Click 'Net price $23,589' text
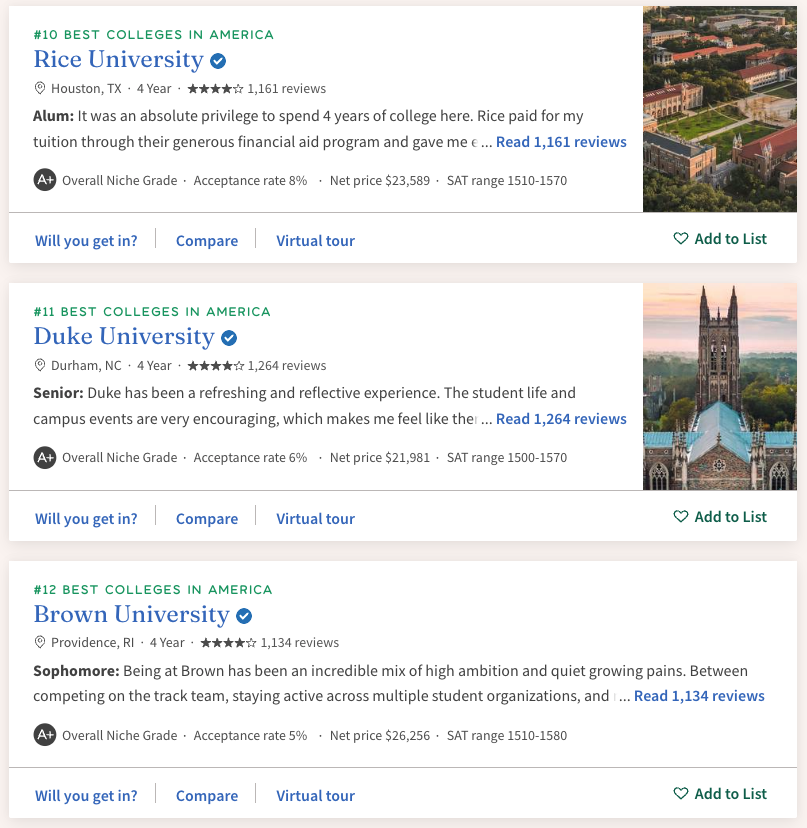Viewport: 807px width, 828px height. tap(380, 181)
